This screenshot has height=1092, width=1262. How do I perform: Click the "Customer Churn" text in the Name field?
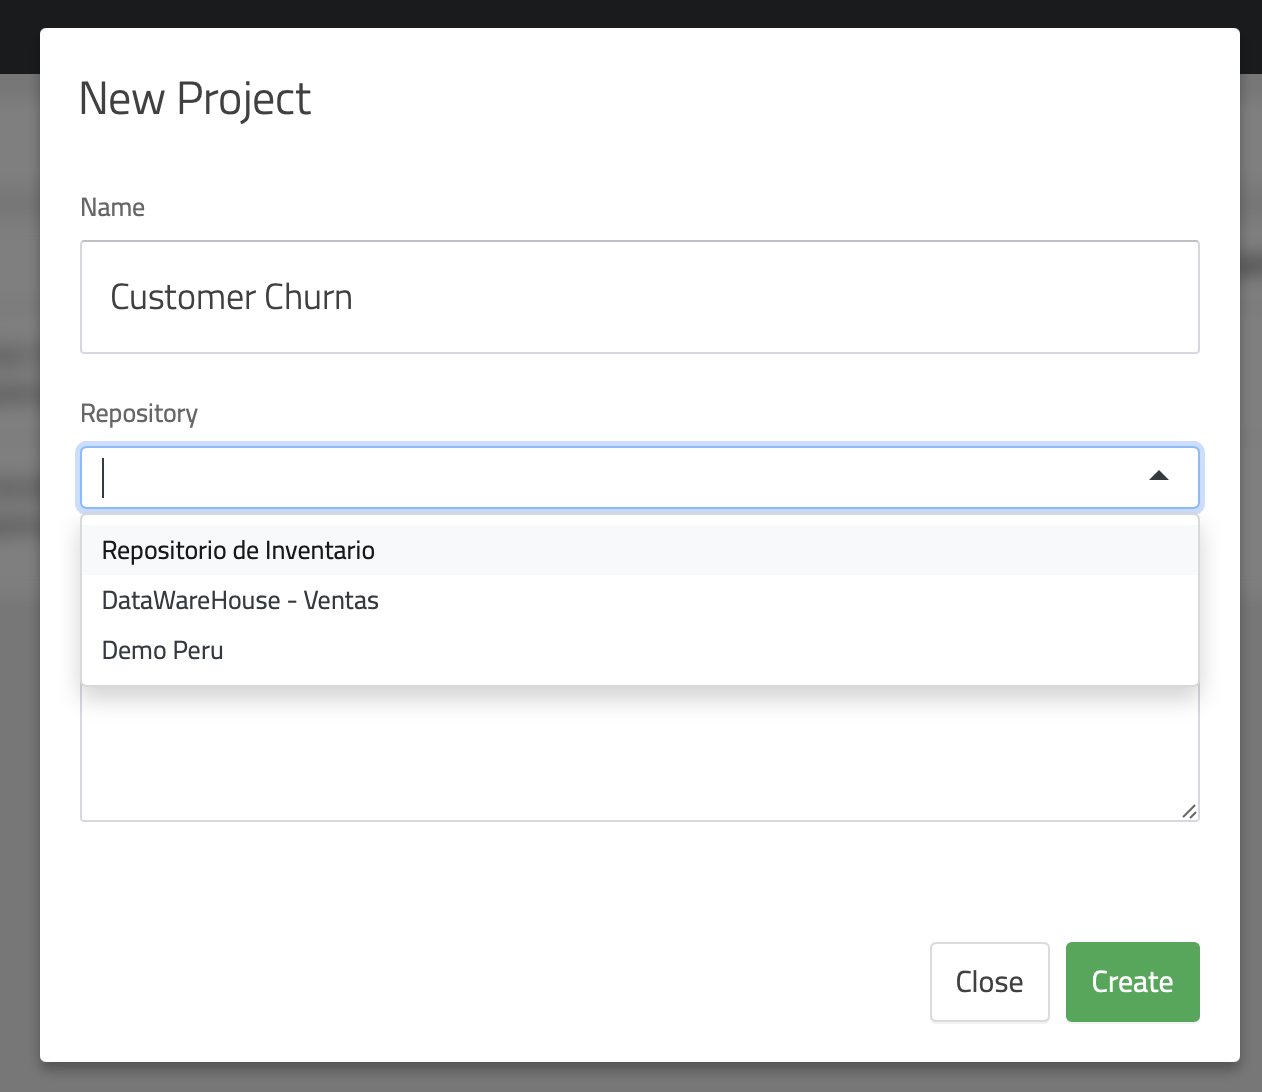(231, 297)
